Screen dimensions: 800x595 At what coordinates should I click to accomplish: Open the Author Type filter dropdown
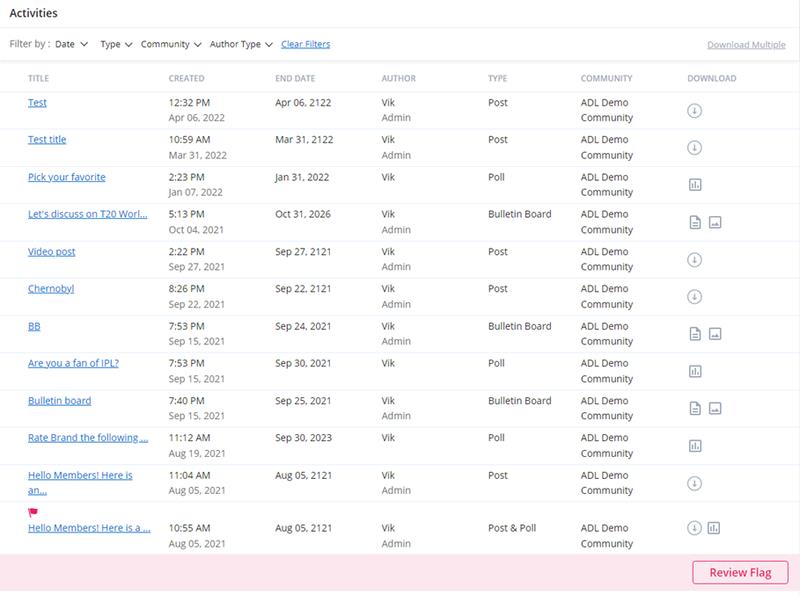coord(241,44)
